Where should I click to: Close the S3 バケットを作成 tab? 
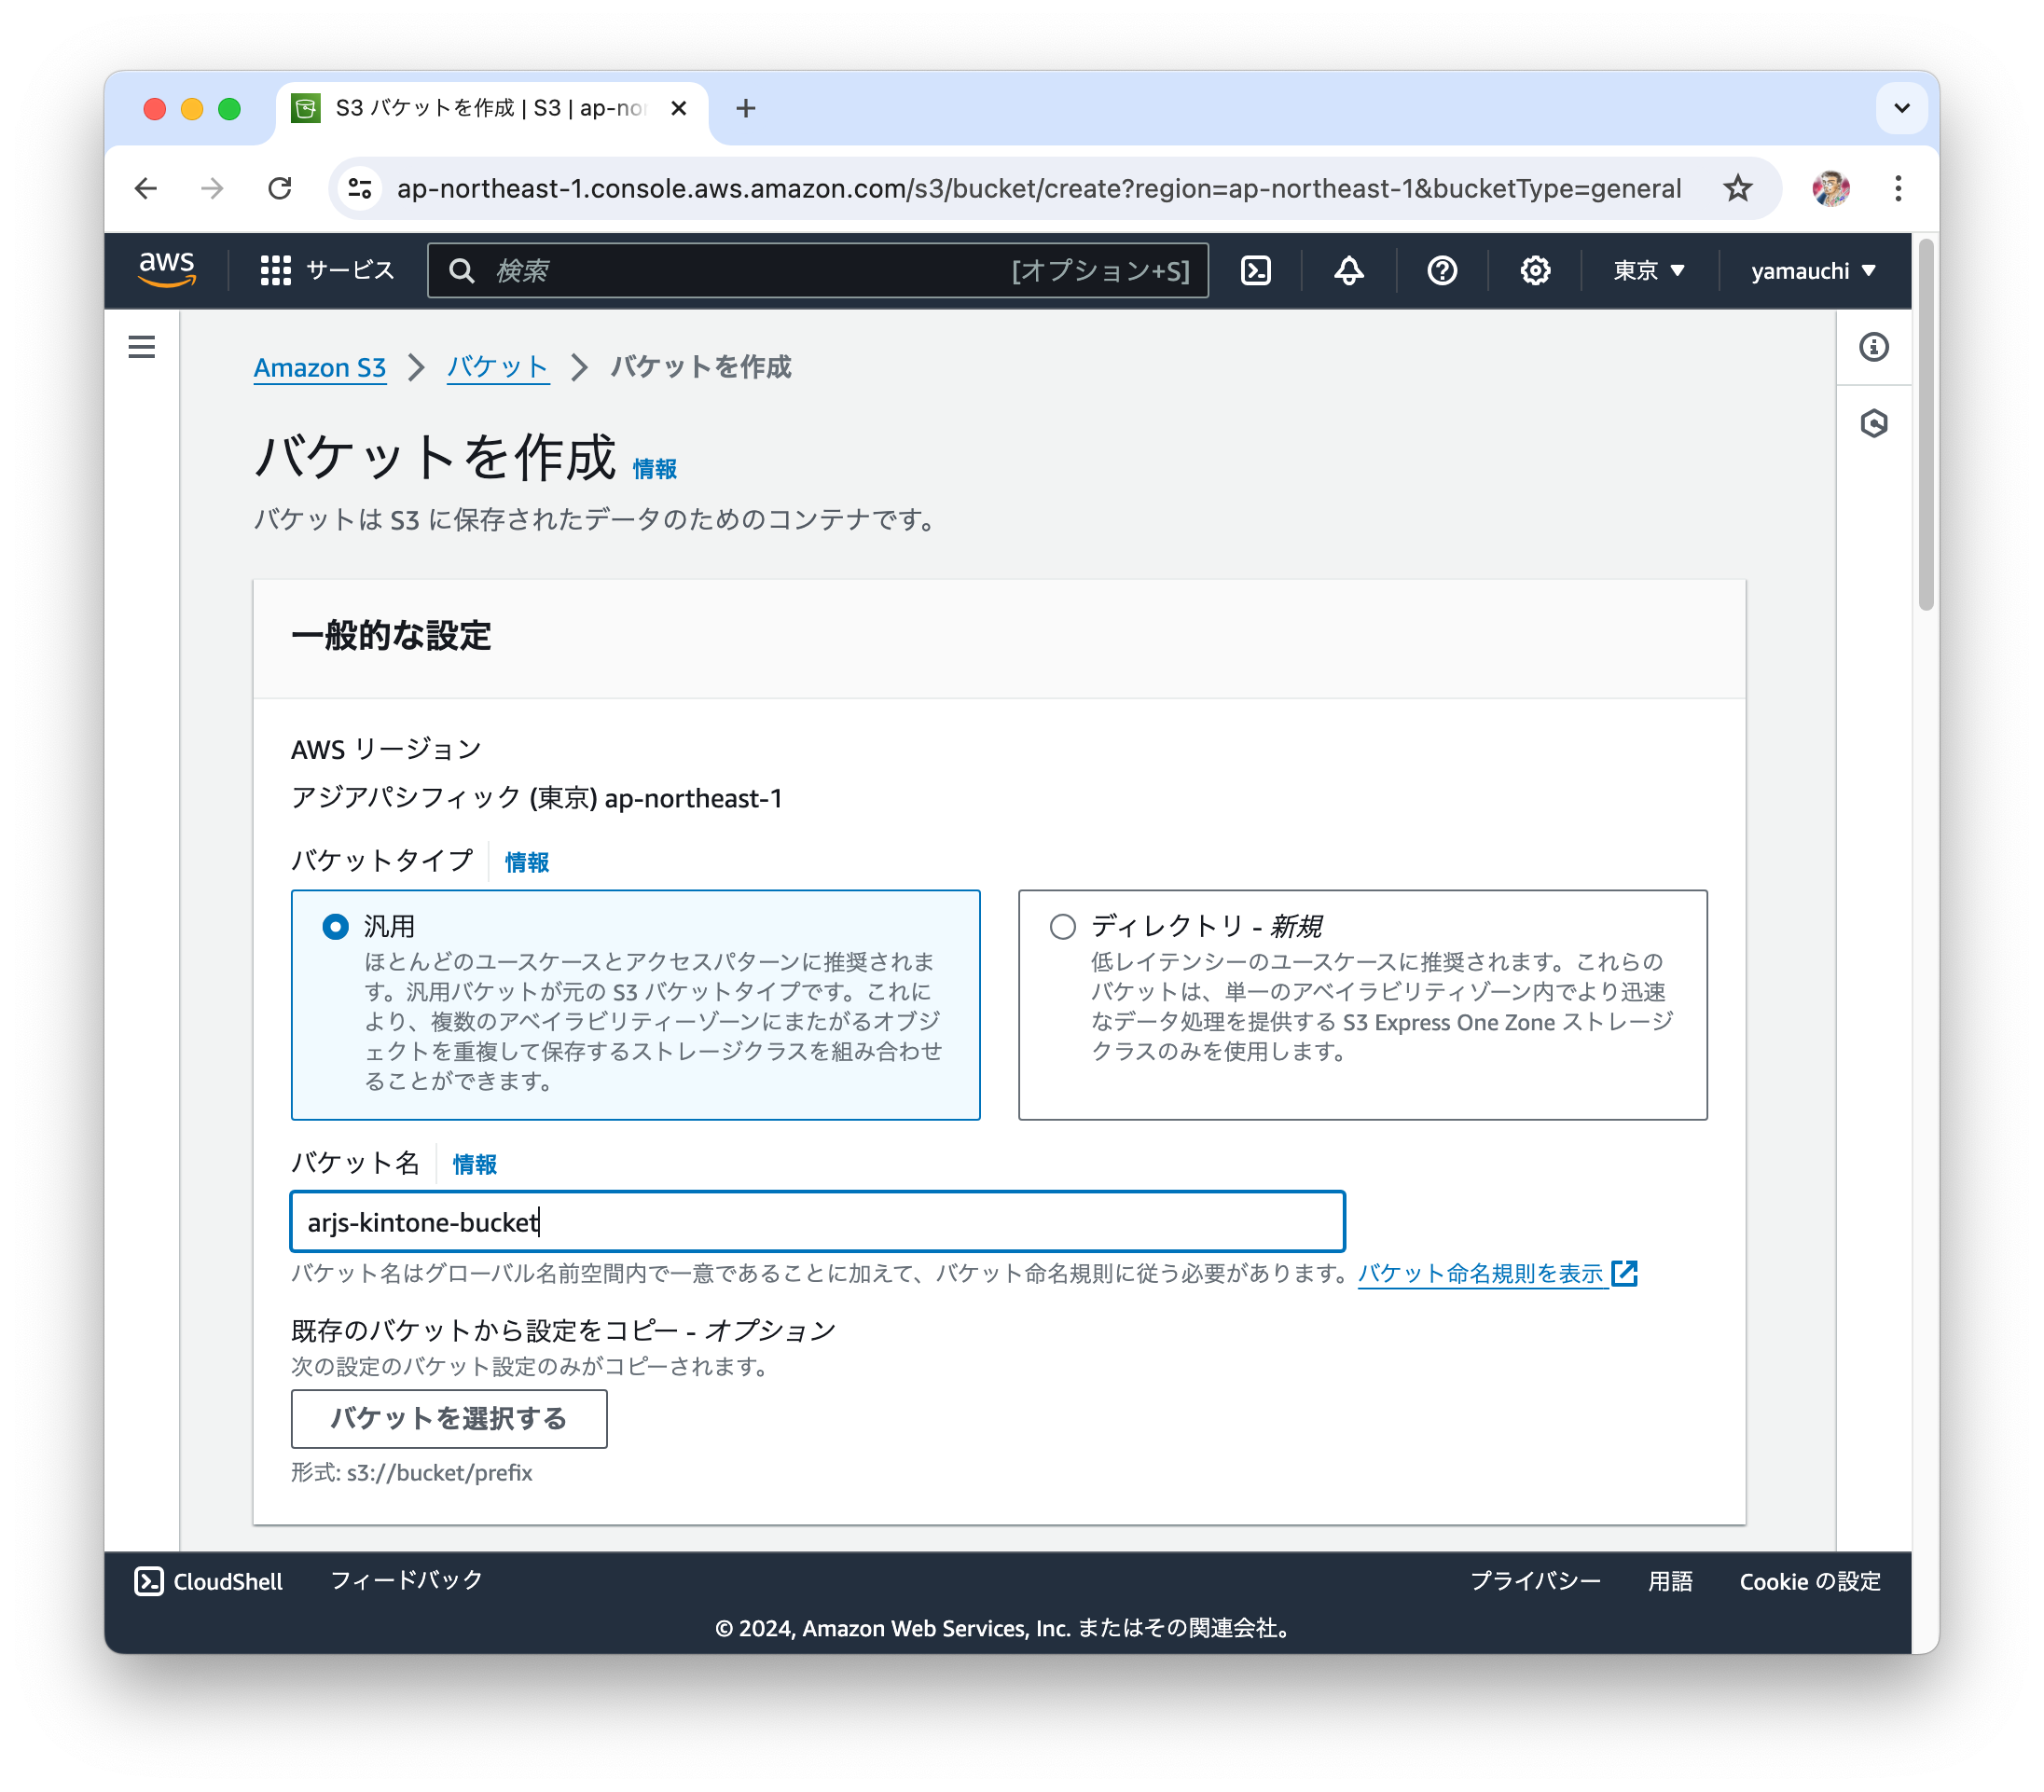(x=678, y=108)
